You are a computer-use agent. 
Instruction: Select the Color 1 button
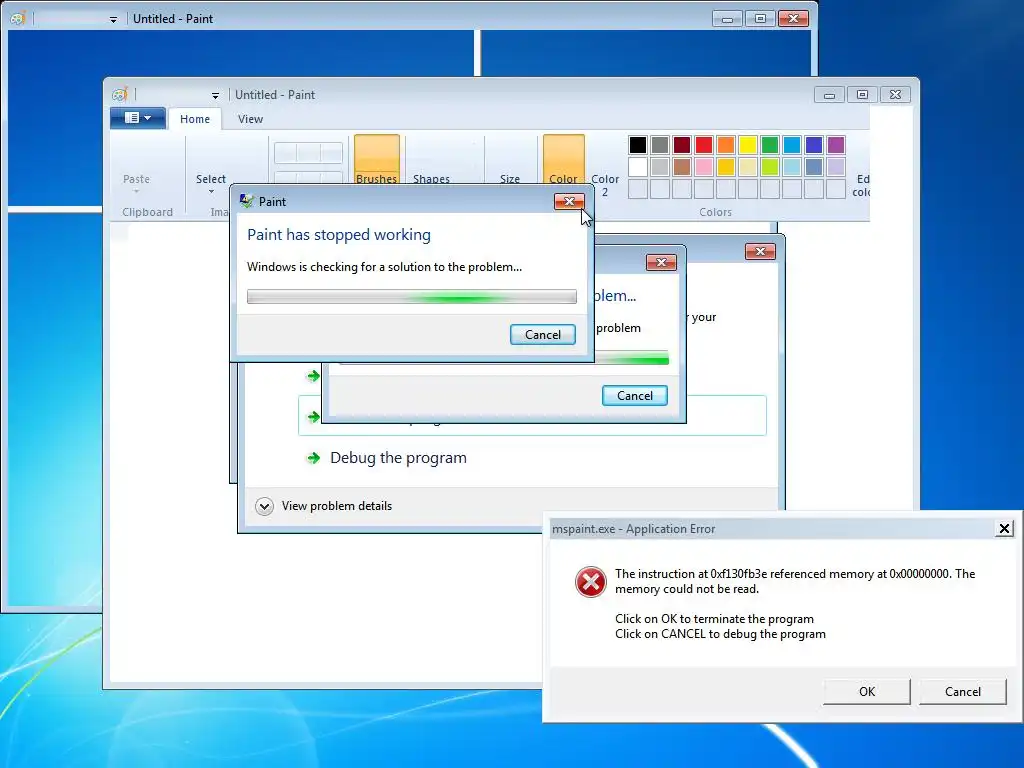point(564,160)
